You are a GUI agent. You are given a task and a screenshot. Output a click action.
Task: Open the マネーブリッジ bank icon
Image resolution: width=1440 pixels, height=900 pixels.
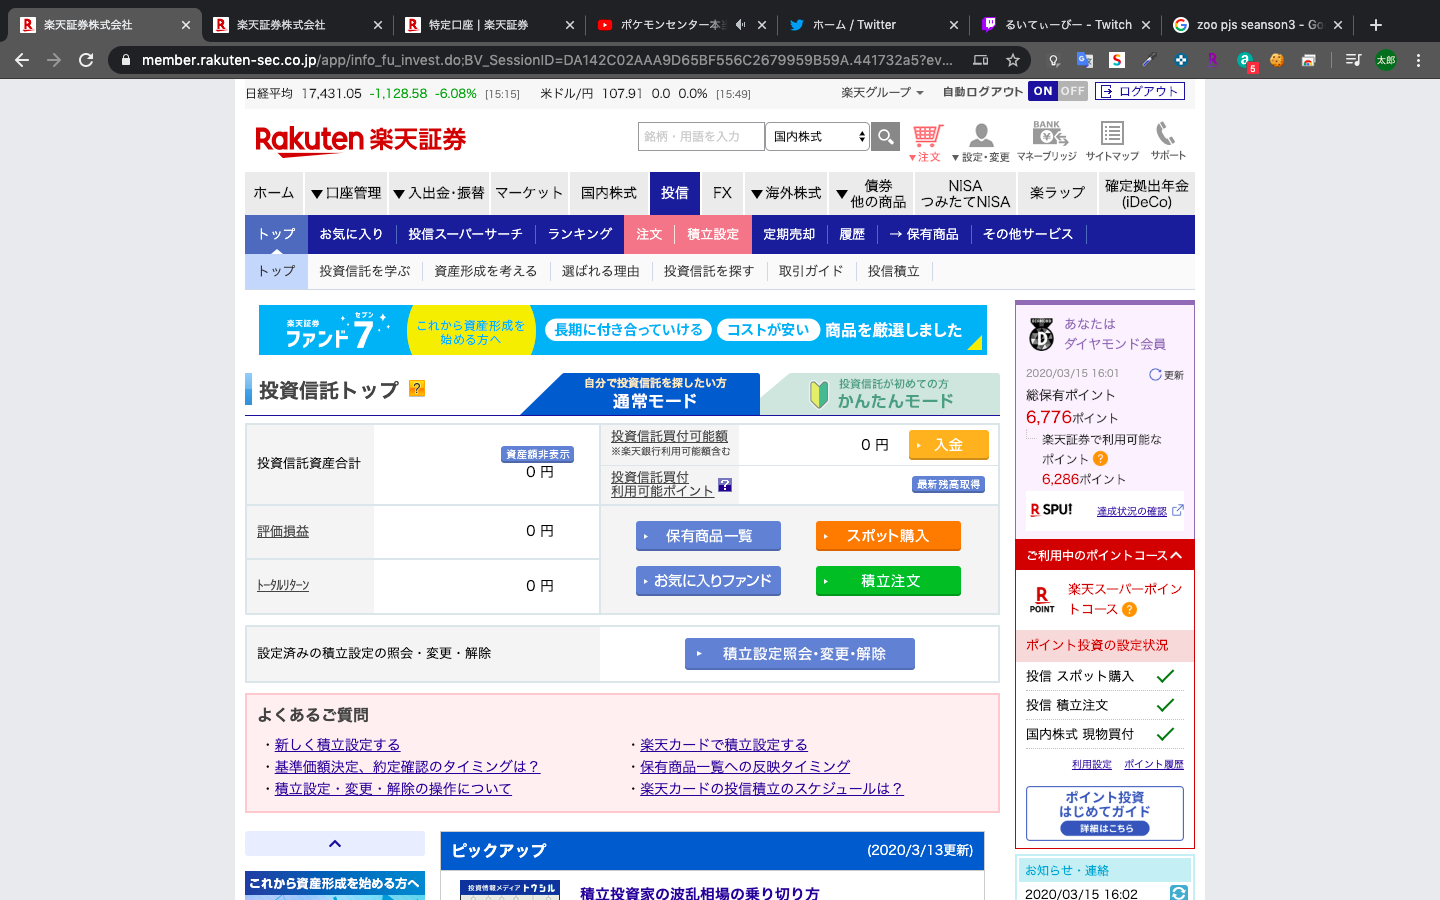1047,142
